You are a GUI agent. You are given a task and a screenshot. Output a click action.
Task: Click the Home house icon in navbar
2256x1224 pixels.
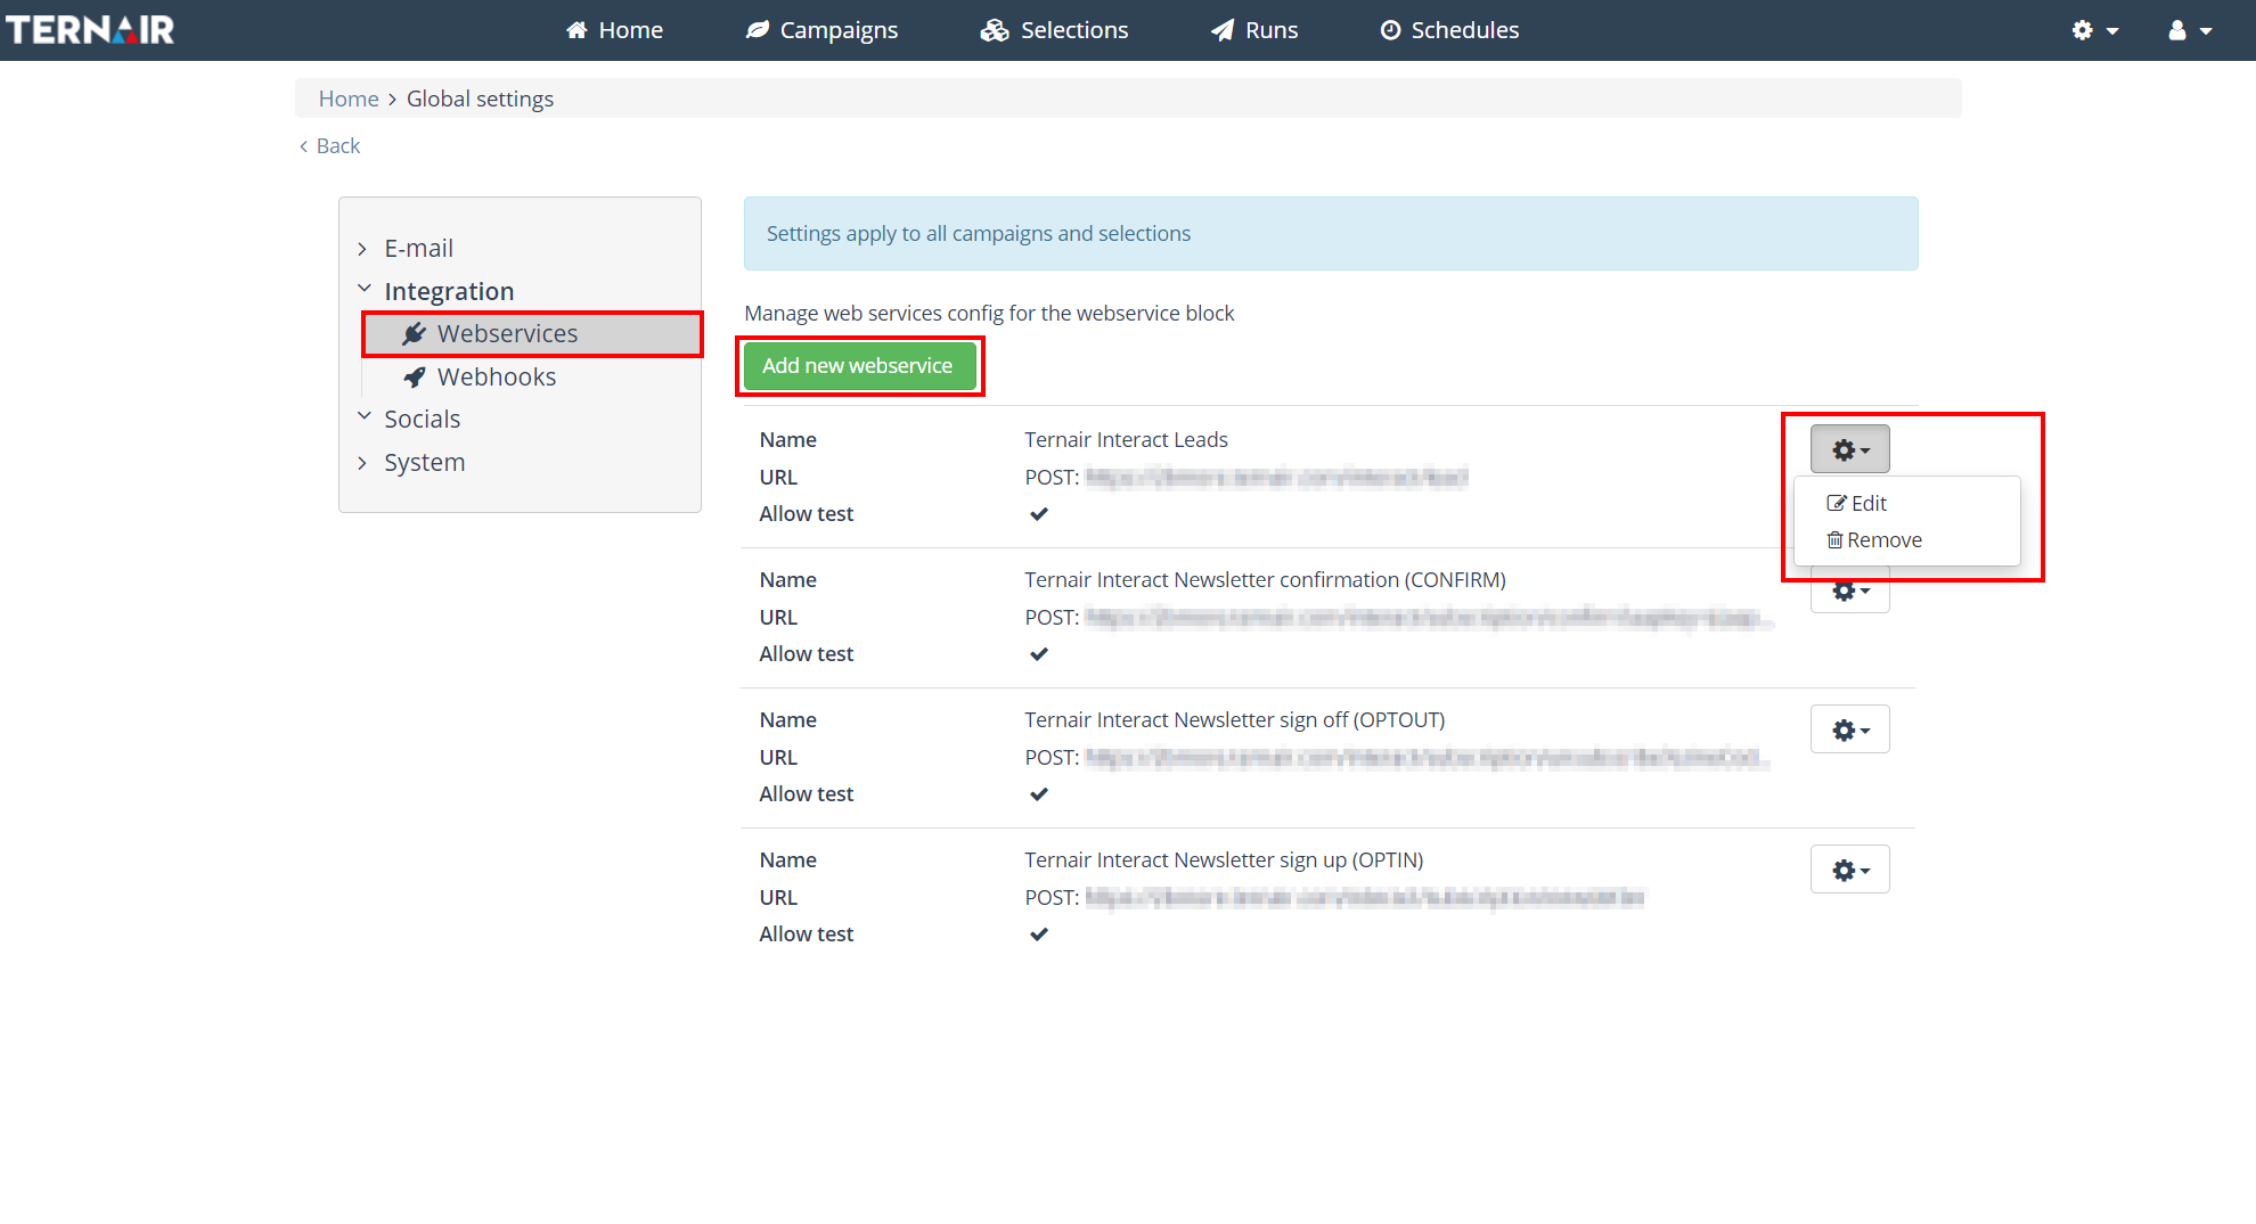[577, 30]
